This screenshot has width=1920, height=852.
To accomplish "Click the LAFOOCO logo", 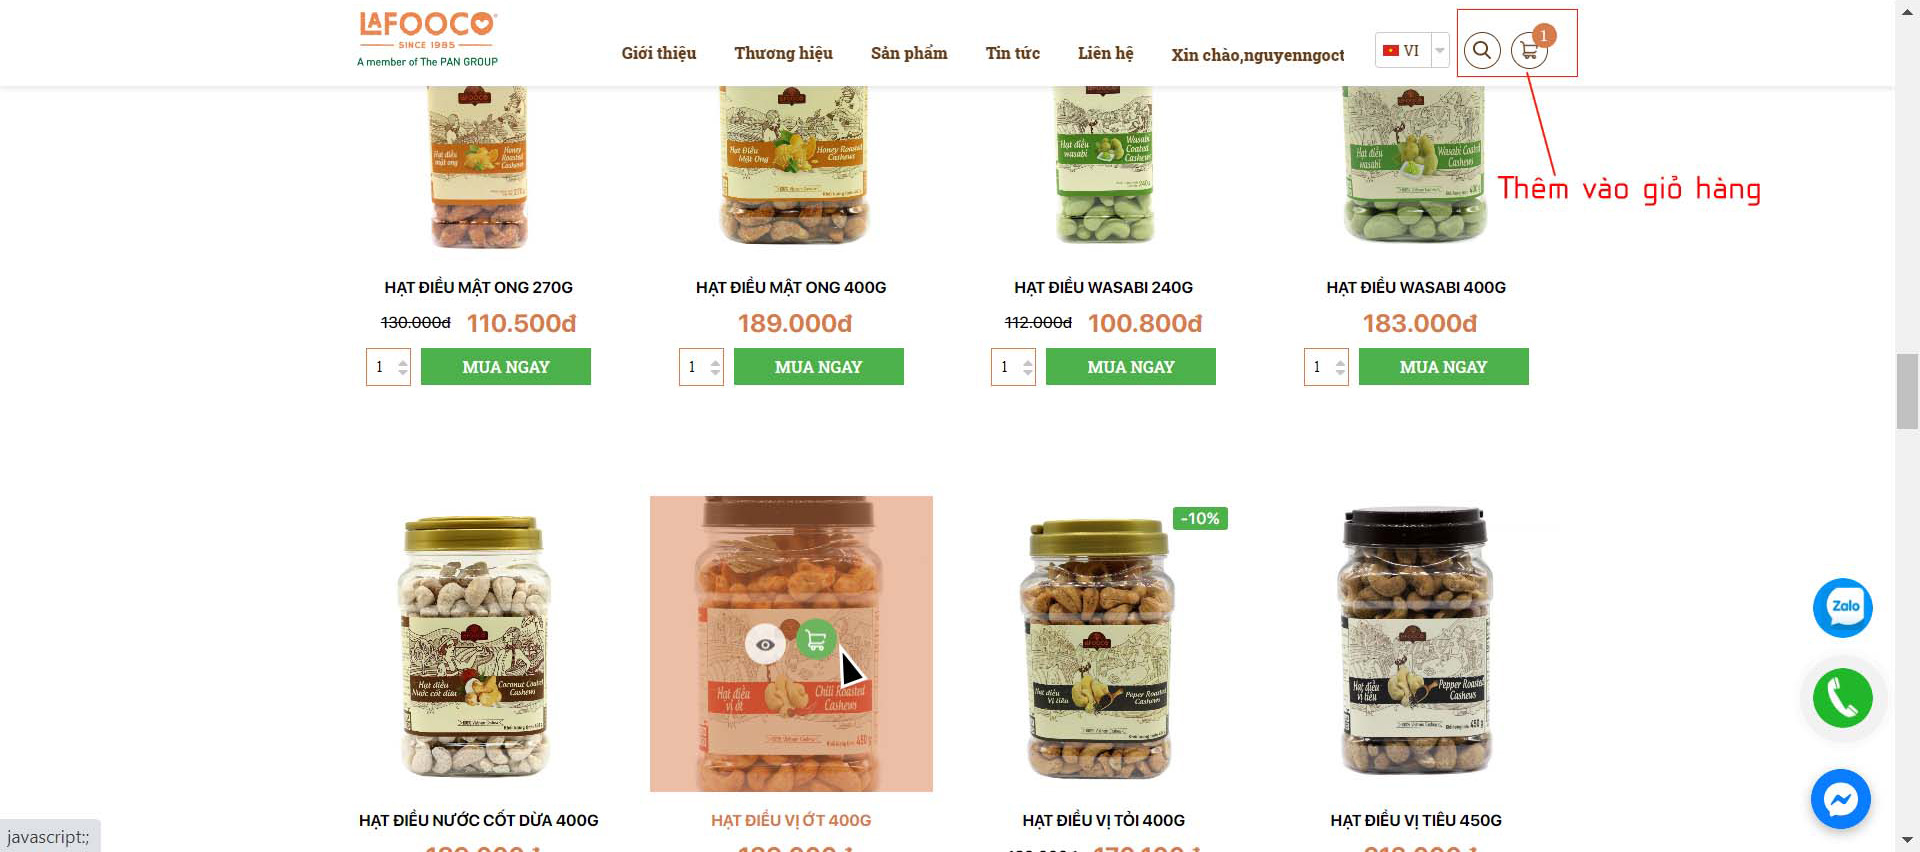I will click(428, 39).
